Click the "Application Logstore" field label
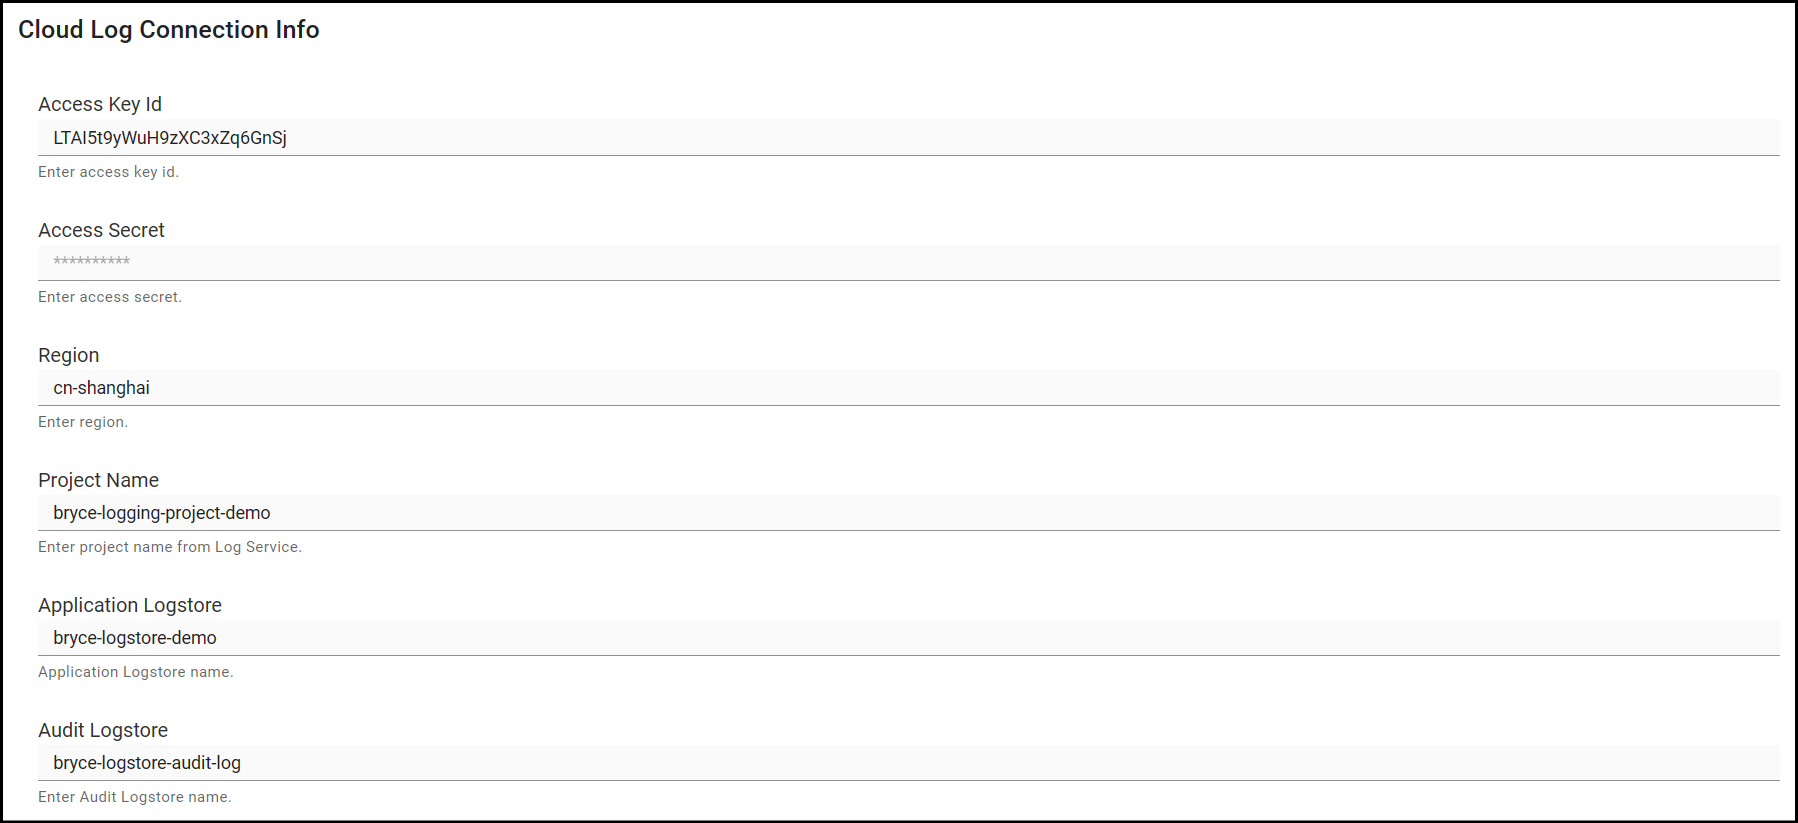Image resolution: width=1798 pixels, height=823 pixels. point(130,605)
